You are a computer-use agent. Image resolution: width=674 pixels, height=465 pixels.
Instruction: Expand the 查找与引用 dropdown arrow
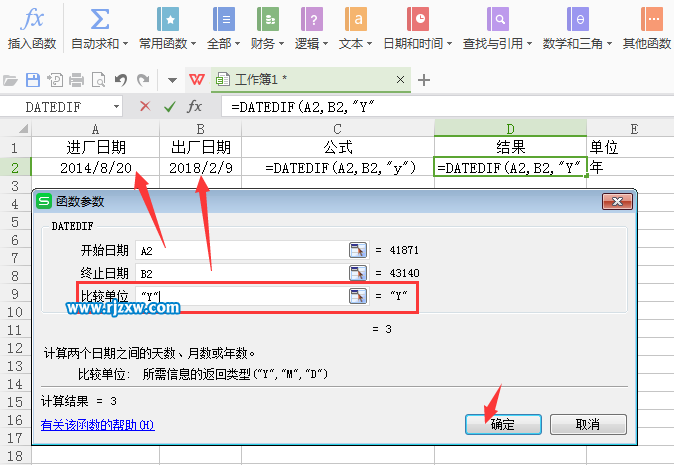click(529, 43)
